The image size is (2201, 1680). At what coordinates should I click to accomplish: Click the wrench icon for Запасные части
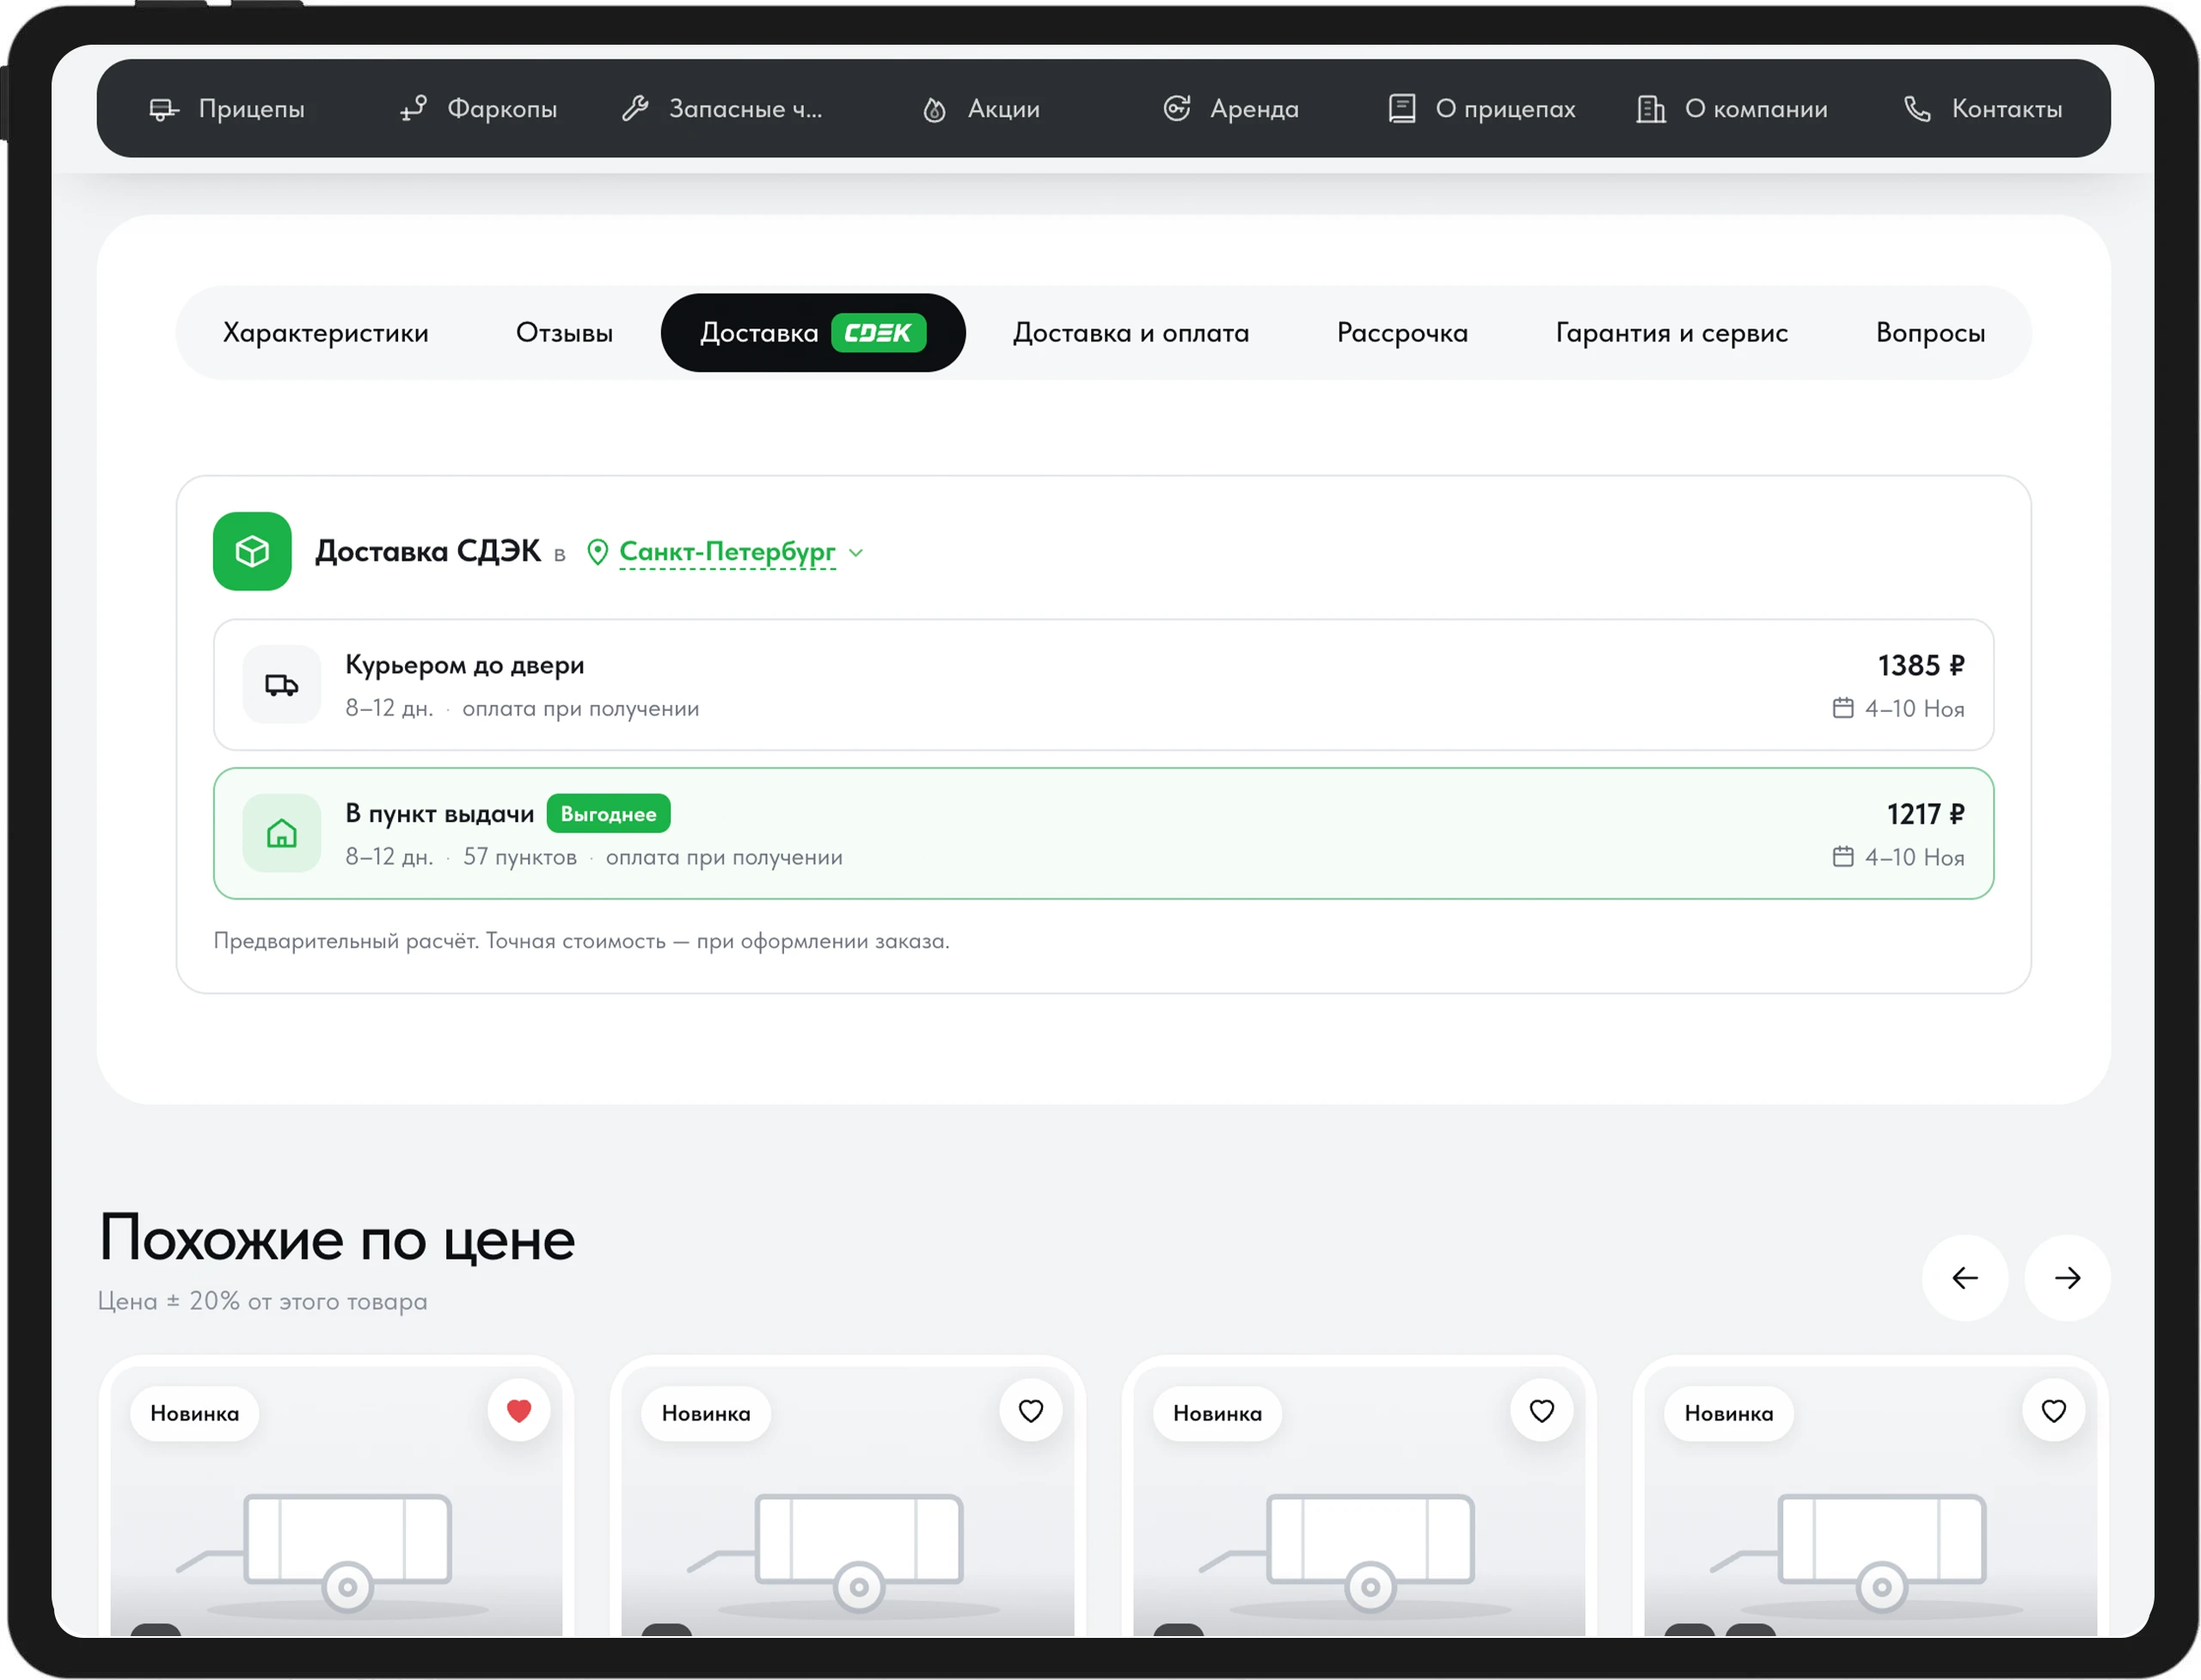tap(635, 108)
